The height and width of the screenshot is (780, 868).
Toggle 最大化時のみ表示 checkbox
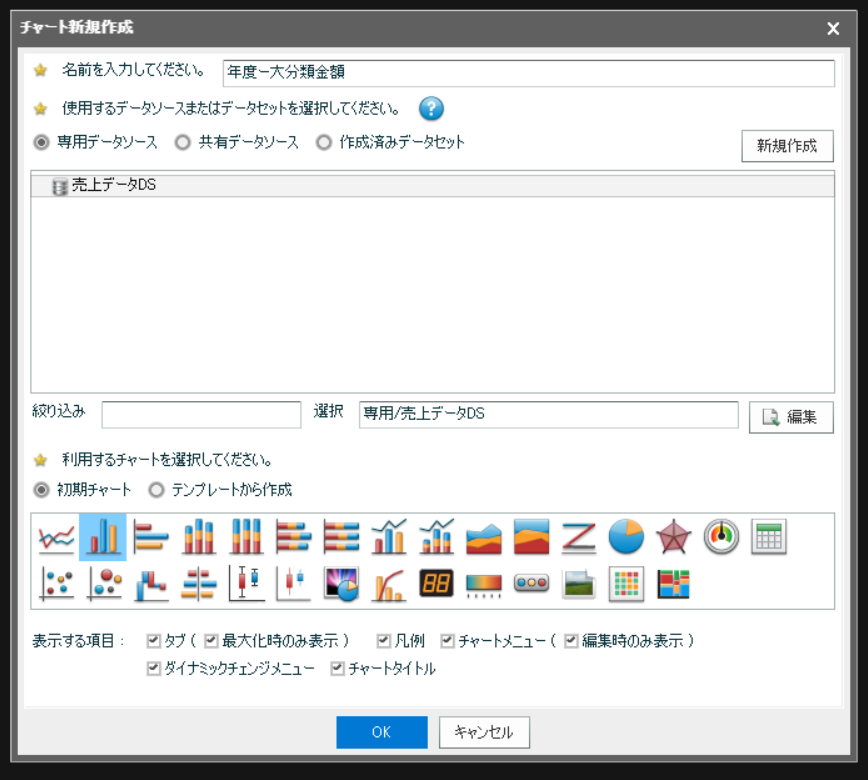211,641
